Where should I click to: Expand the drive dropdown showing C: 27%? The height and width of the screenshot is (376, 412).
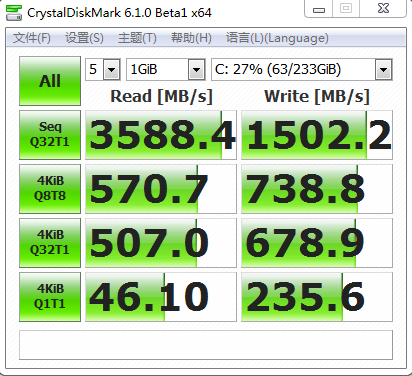point(383,70)
